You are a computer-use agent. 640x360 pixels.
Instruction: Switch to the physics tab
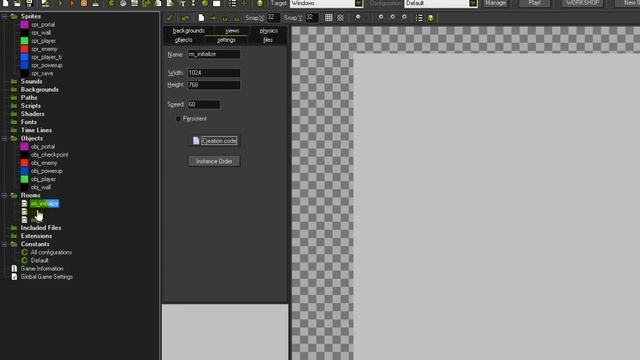(268, 31)
